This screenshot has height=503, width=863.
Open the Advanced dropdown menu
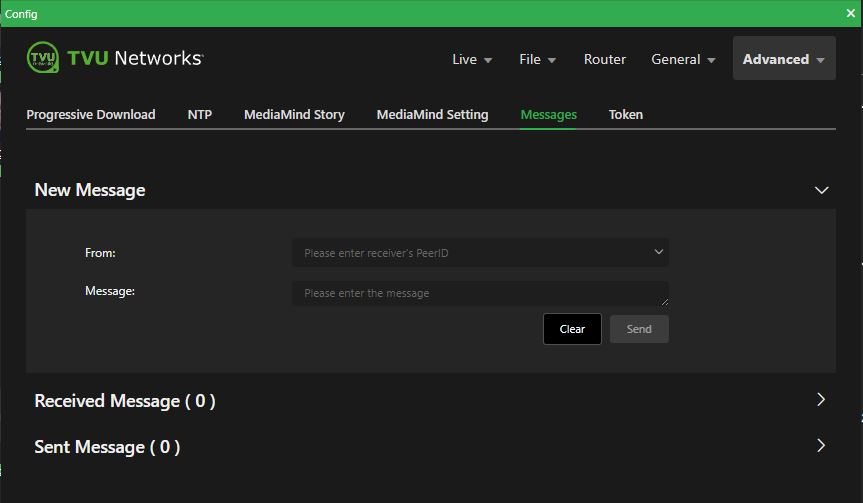783,59
